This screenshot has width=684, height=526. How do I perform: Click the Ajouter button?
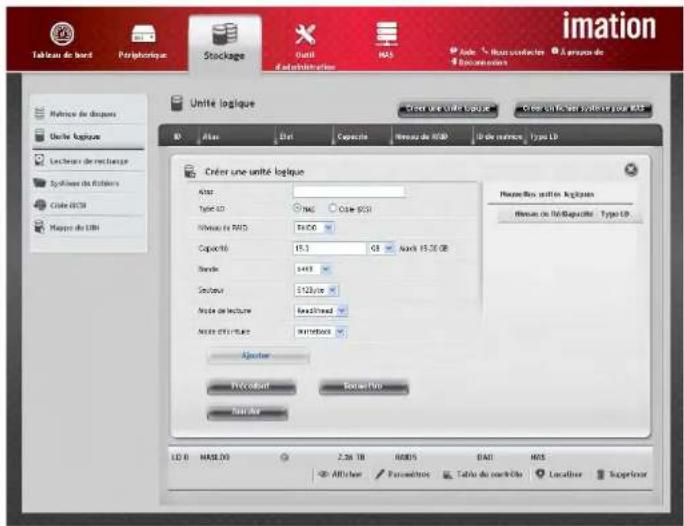258,356
